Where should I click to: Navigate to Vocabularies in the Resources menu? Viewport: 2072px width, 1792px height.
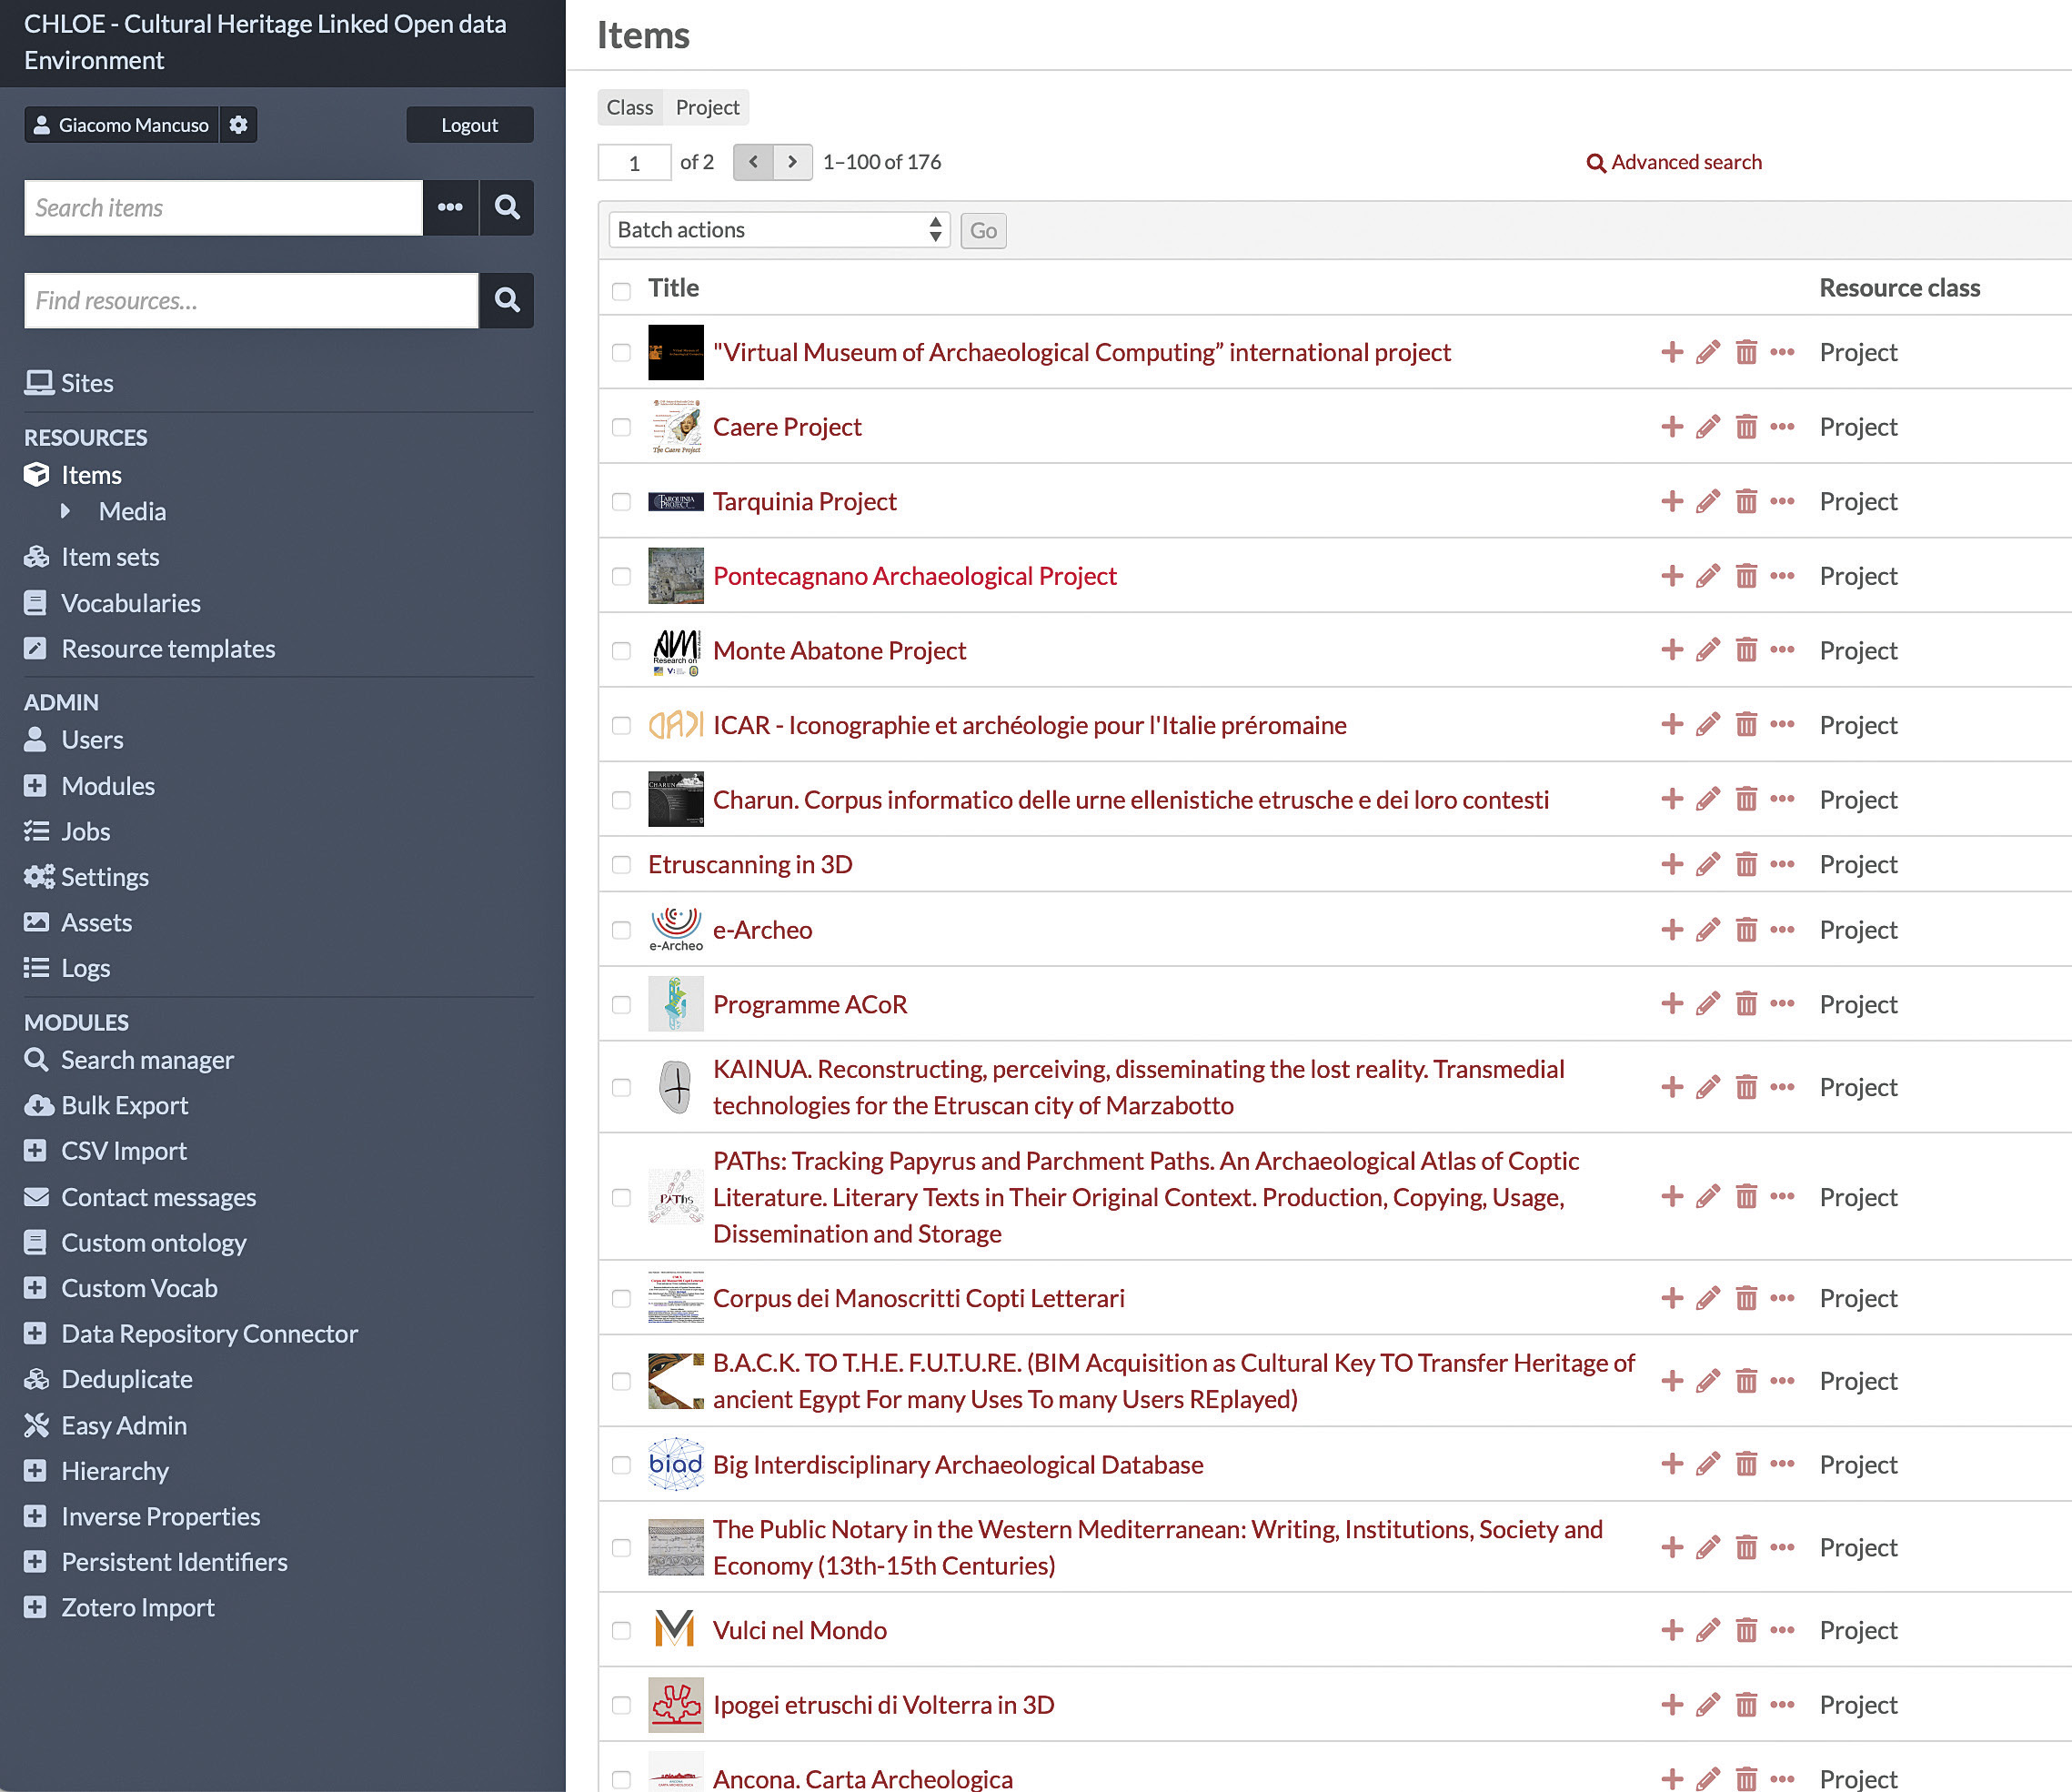tap(130, 603)
